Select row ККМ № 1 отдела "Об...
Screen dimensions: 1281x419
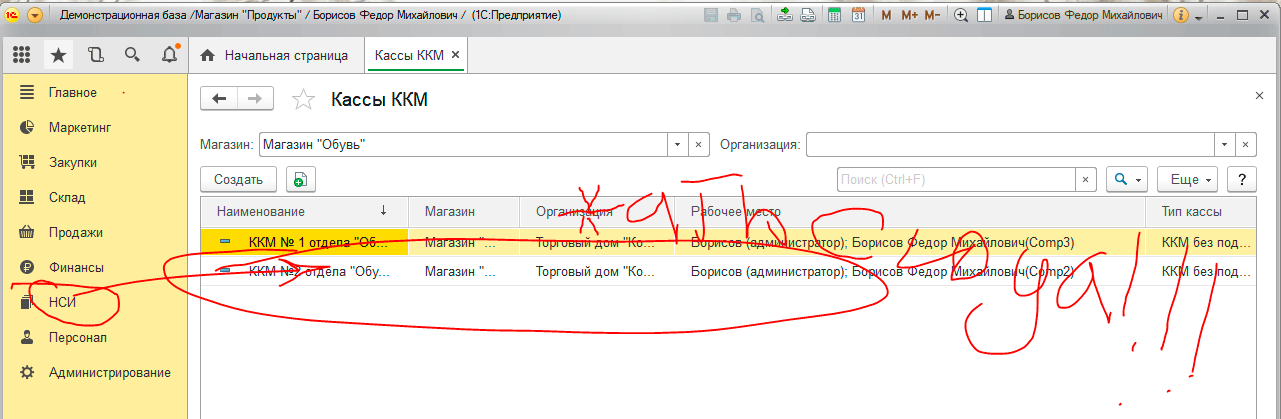pos(728,241)
